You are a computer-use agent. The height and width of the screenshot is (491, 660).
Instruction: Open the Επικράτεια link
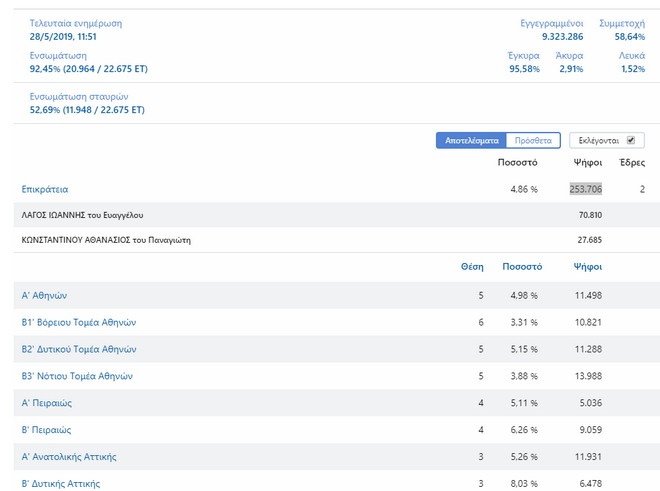click(45, 189)
